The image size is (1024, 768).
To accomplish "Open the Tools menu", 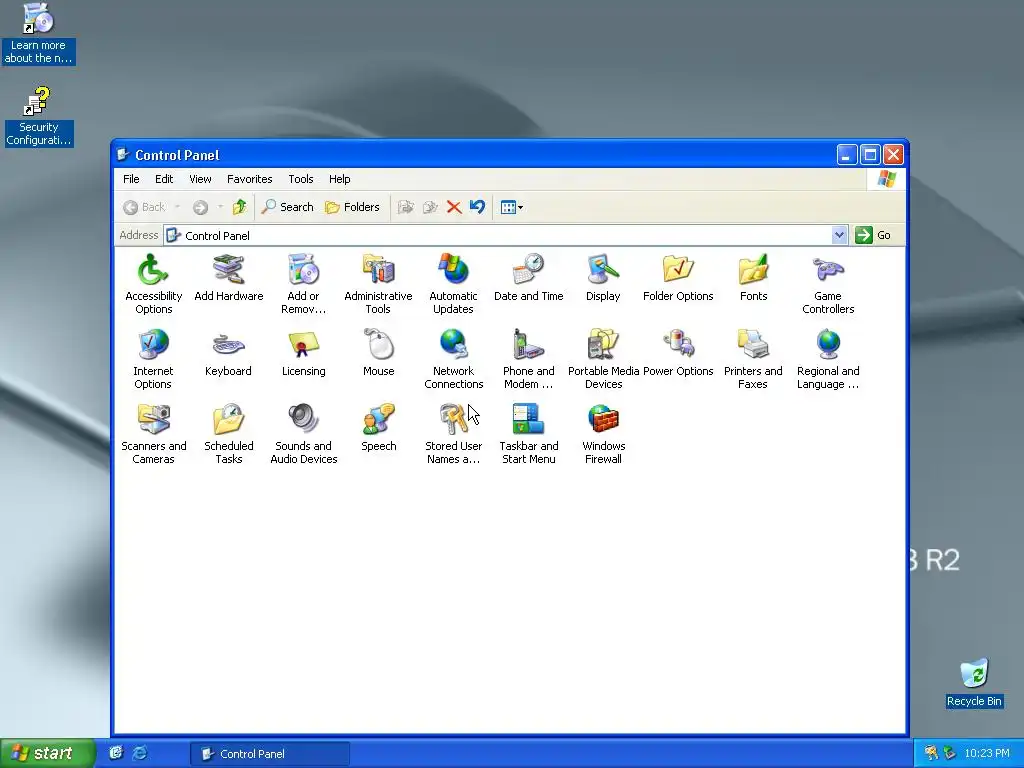I will point(300,179).
